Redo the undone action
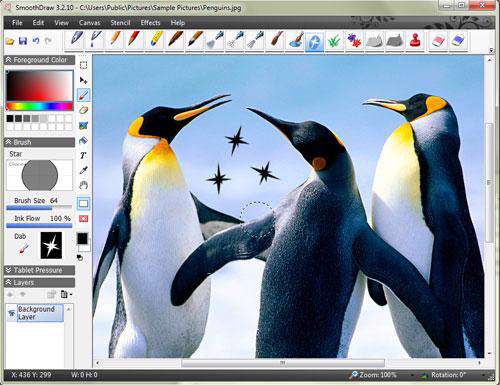This screenshot has height=385, width=500. click(x=49, y=41)
